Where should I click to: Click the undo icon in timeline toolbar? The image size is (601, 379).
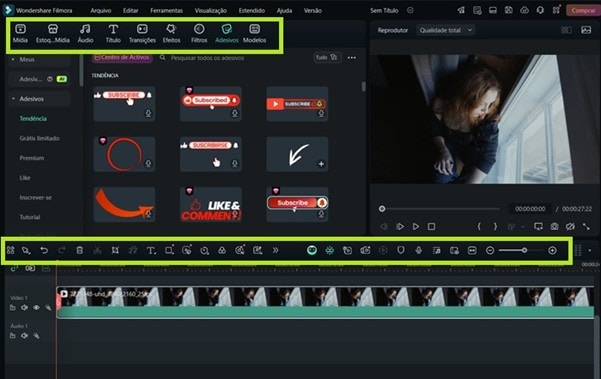pyautogui.click(x=44, y=250)
